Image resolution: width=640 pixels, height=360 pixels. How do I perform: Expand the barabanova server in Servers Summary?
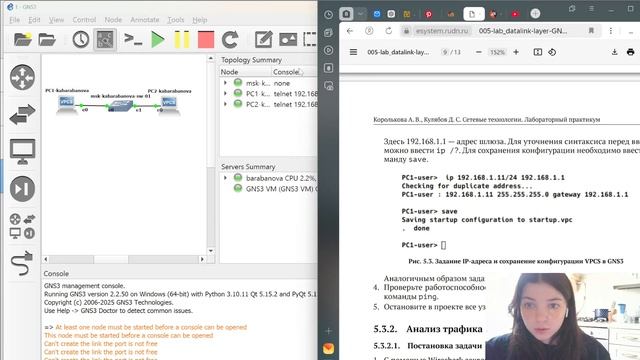pos(225,178)
